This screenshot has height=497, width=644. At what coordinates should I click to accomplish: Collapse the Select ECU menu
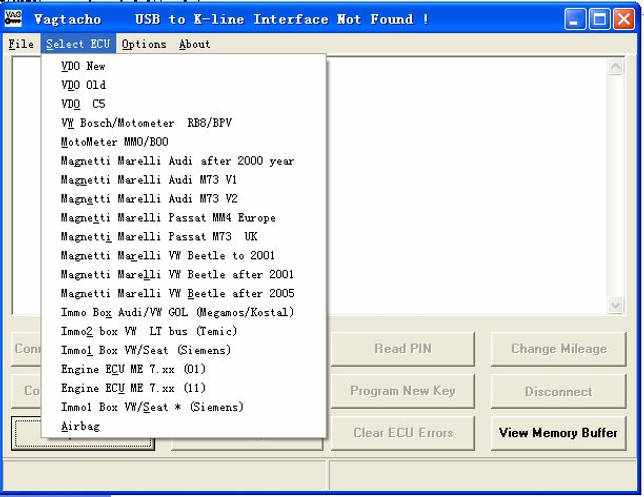click(78, 44)
